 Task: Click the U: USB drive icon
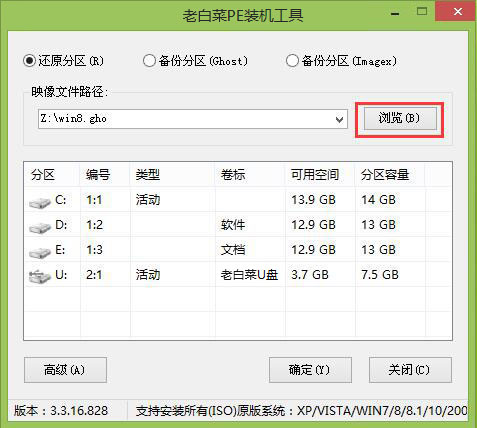point(39,276)
